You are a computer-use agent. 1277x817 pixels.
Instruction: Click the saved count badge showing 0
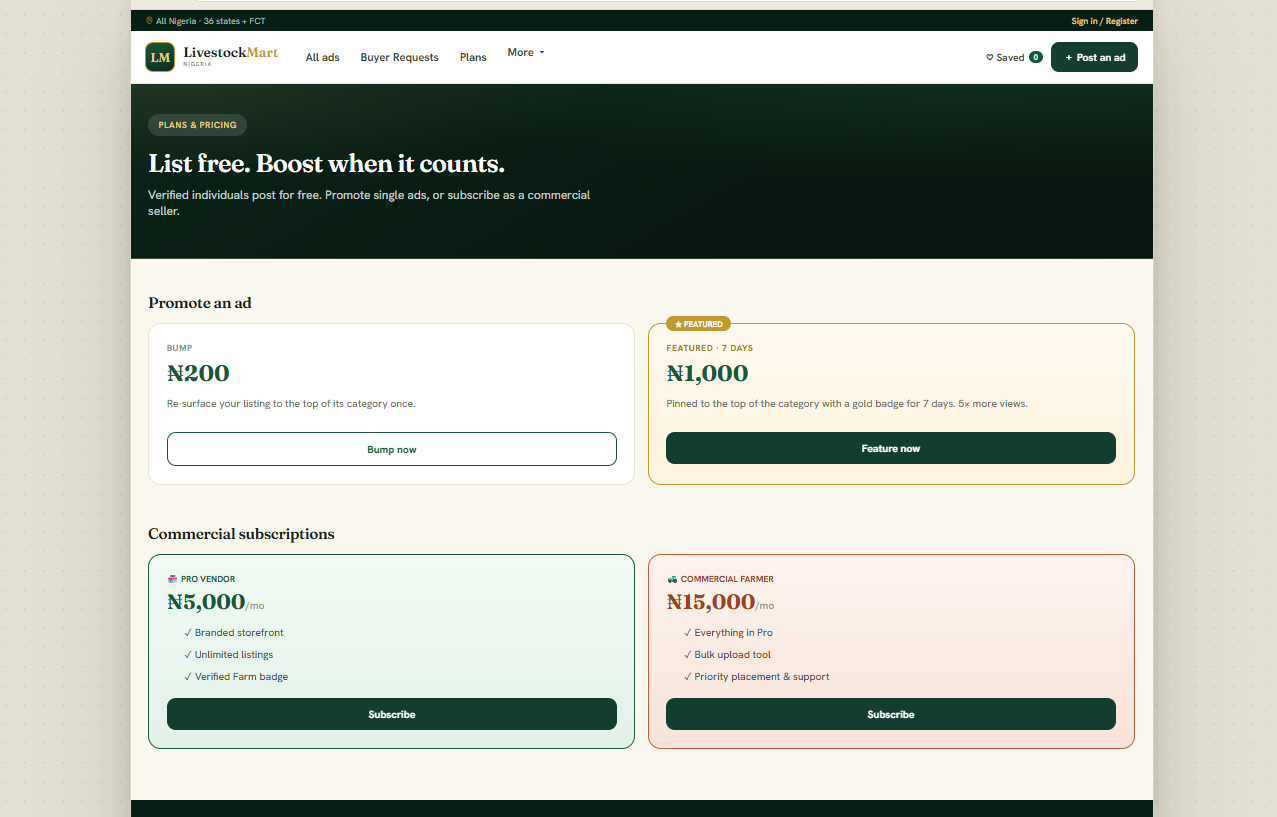tap(1036, 57)
